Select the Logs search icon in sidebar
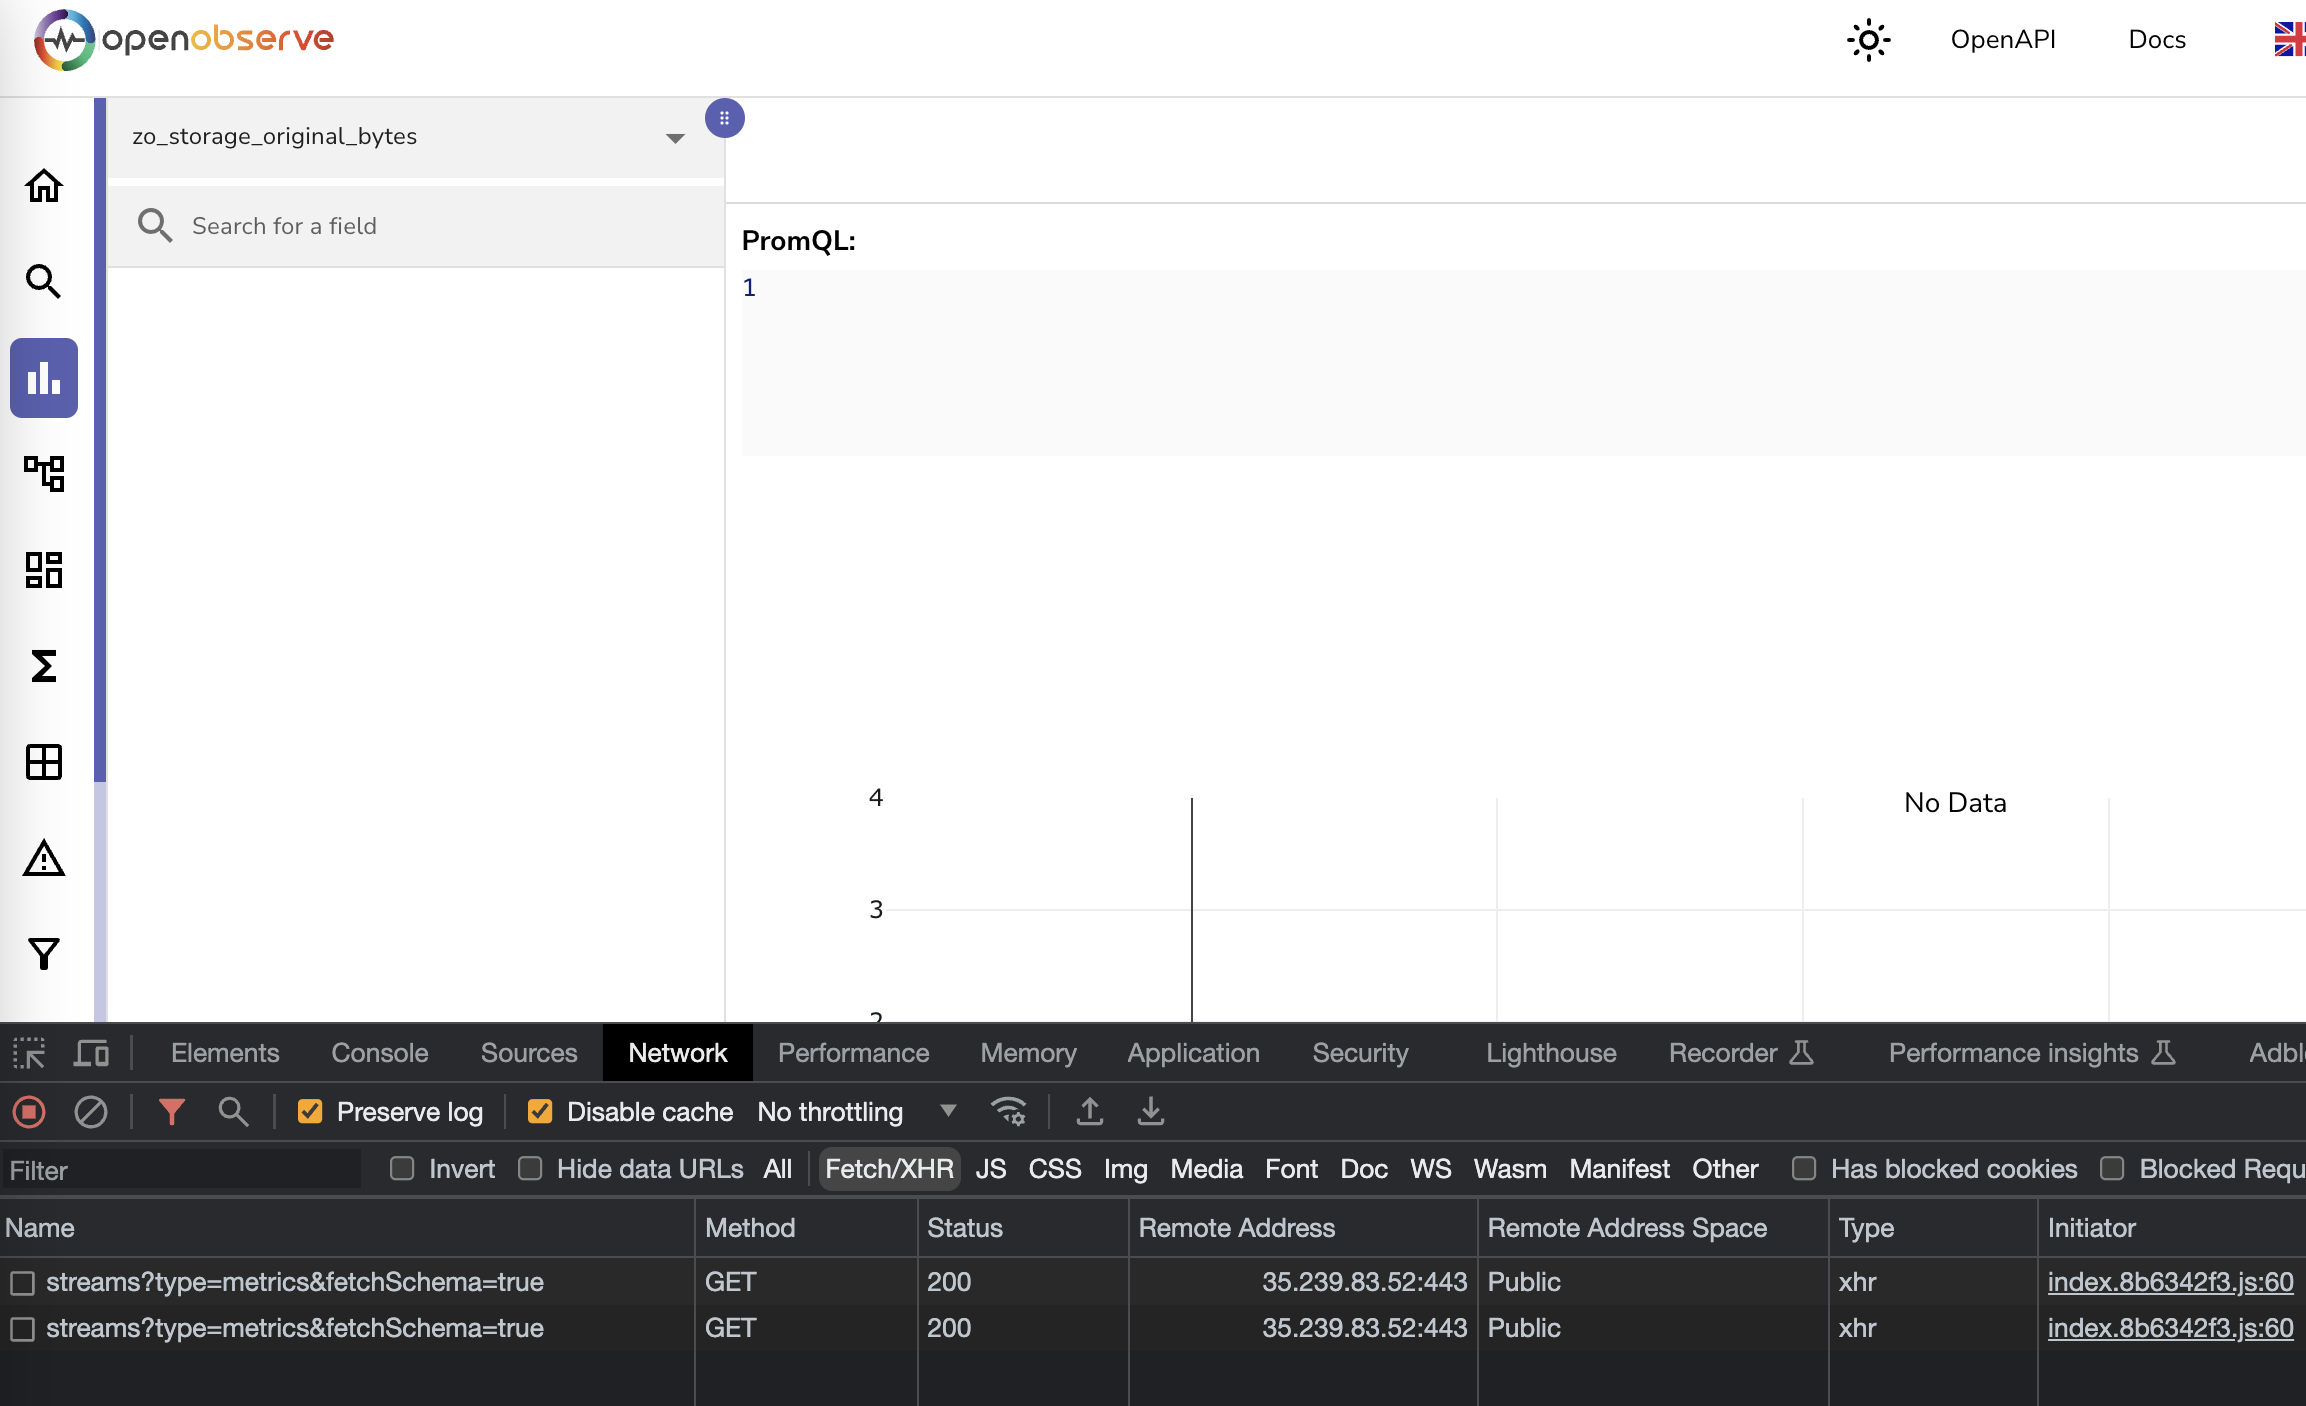 [43, 281]
